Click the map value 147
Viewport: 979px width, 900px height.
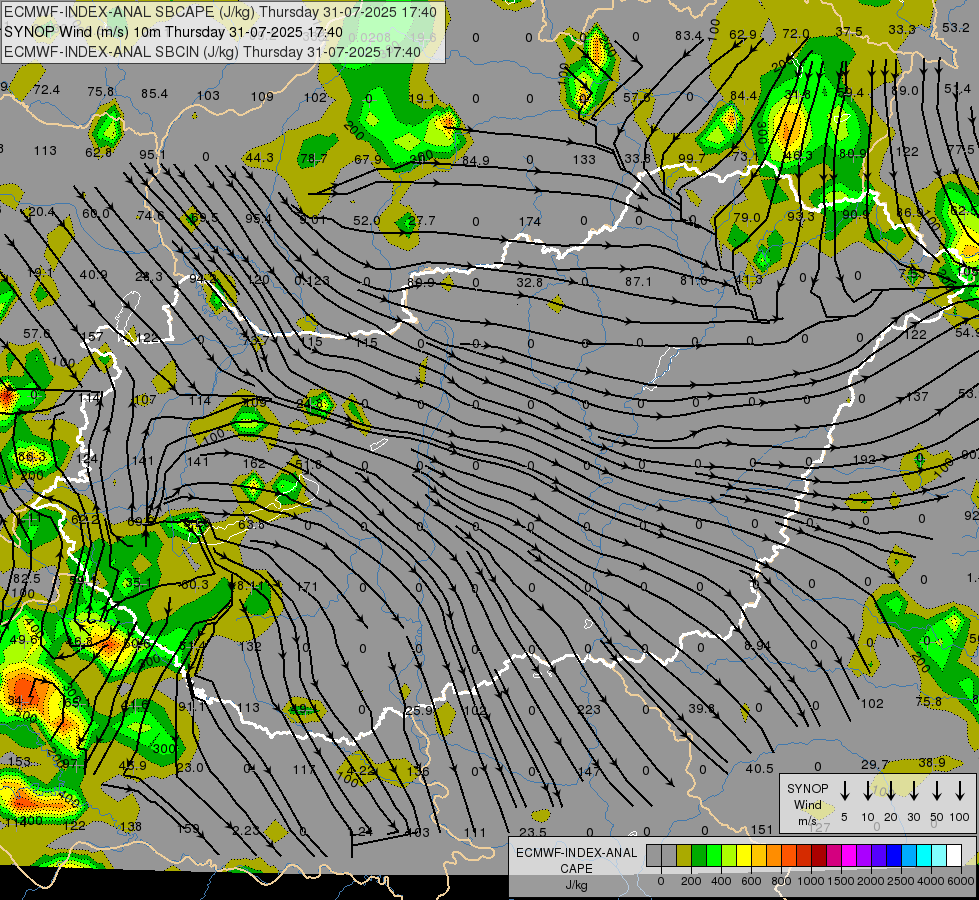[x=589, y=771]
